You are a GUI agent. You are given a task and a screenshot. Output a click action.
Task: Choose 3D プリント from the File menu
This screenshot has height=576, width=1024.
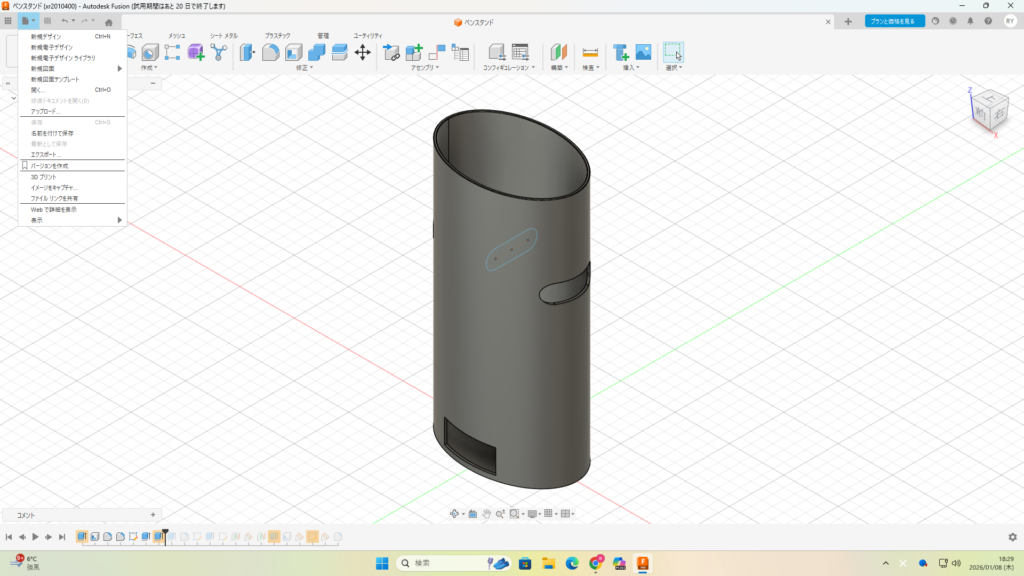coord(44,177)
